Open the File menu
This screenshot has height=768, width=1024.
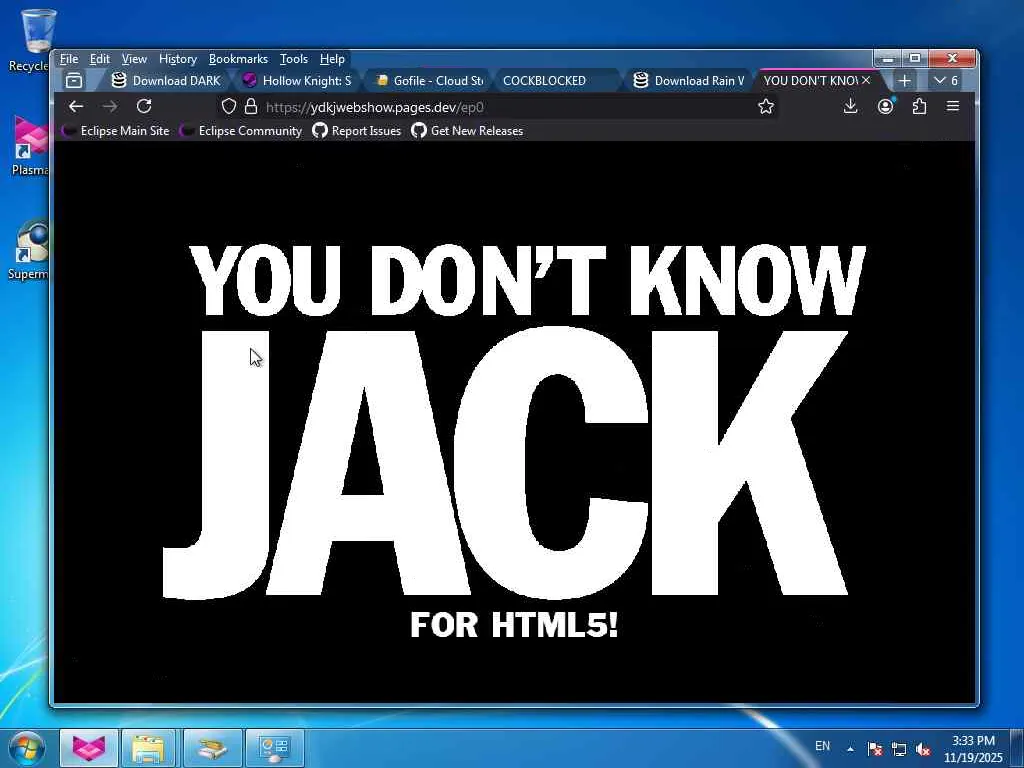69,59
